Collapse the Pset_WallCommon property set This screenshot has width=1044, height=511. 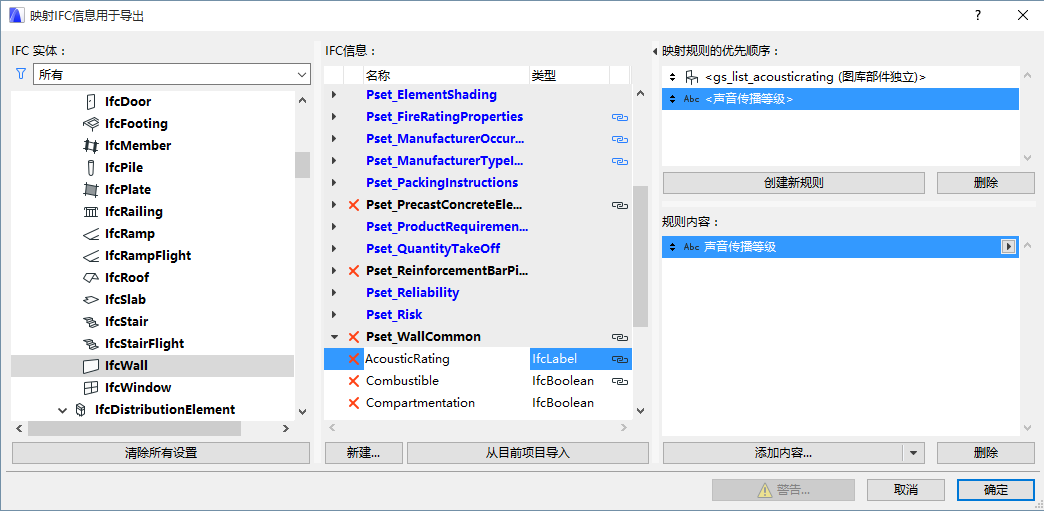click(334, 337)
